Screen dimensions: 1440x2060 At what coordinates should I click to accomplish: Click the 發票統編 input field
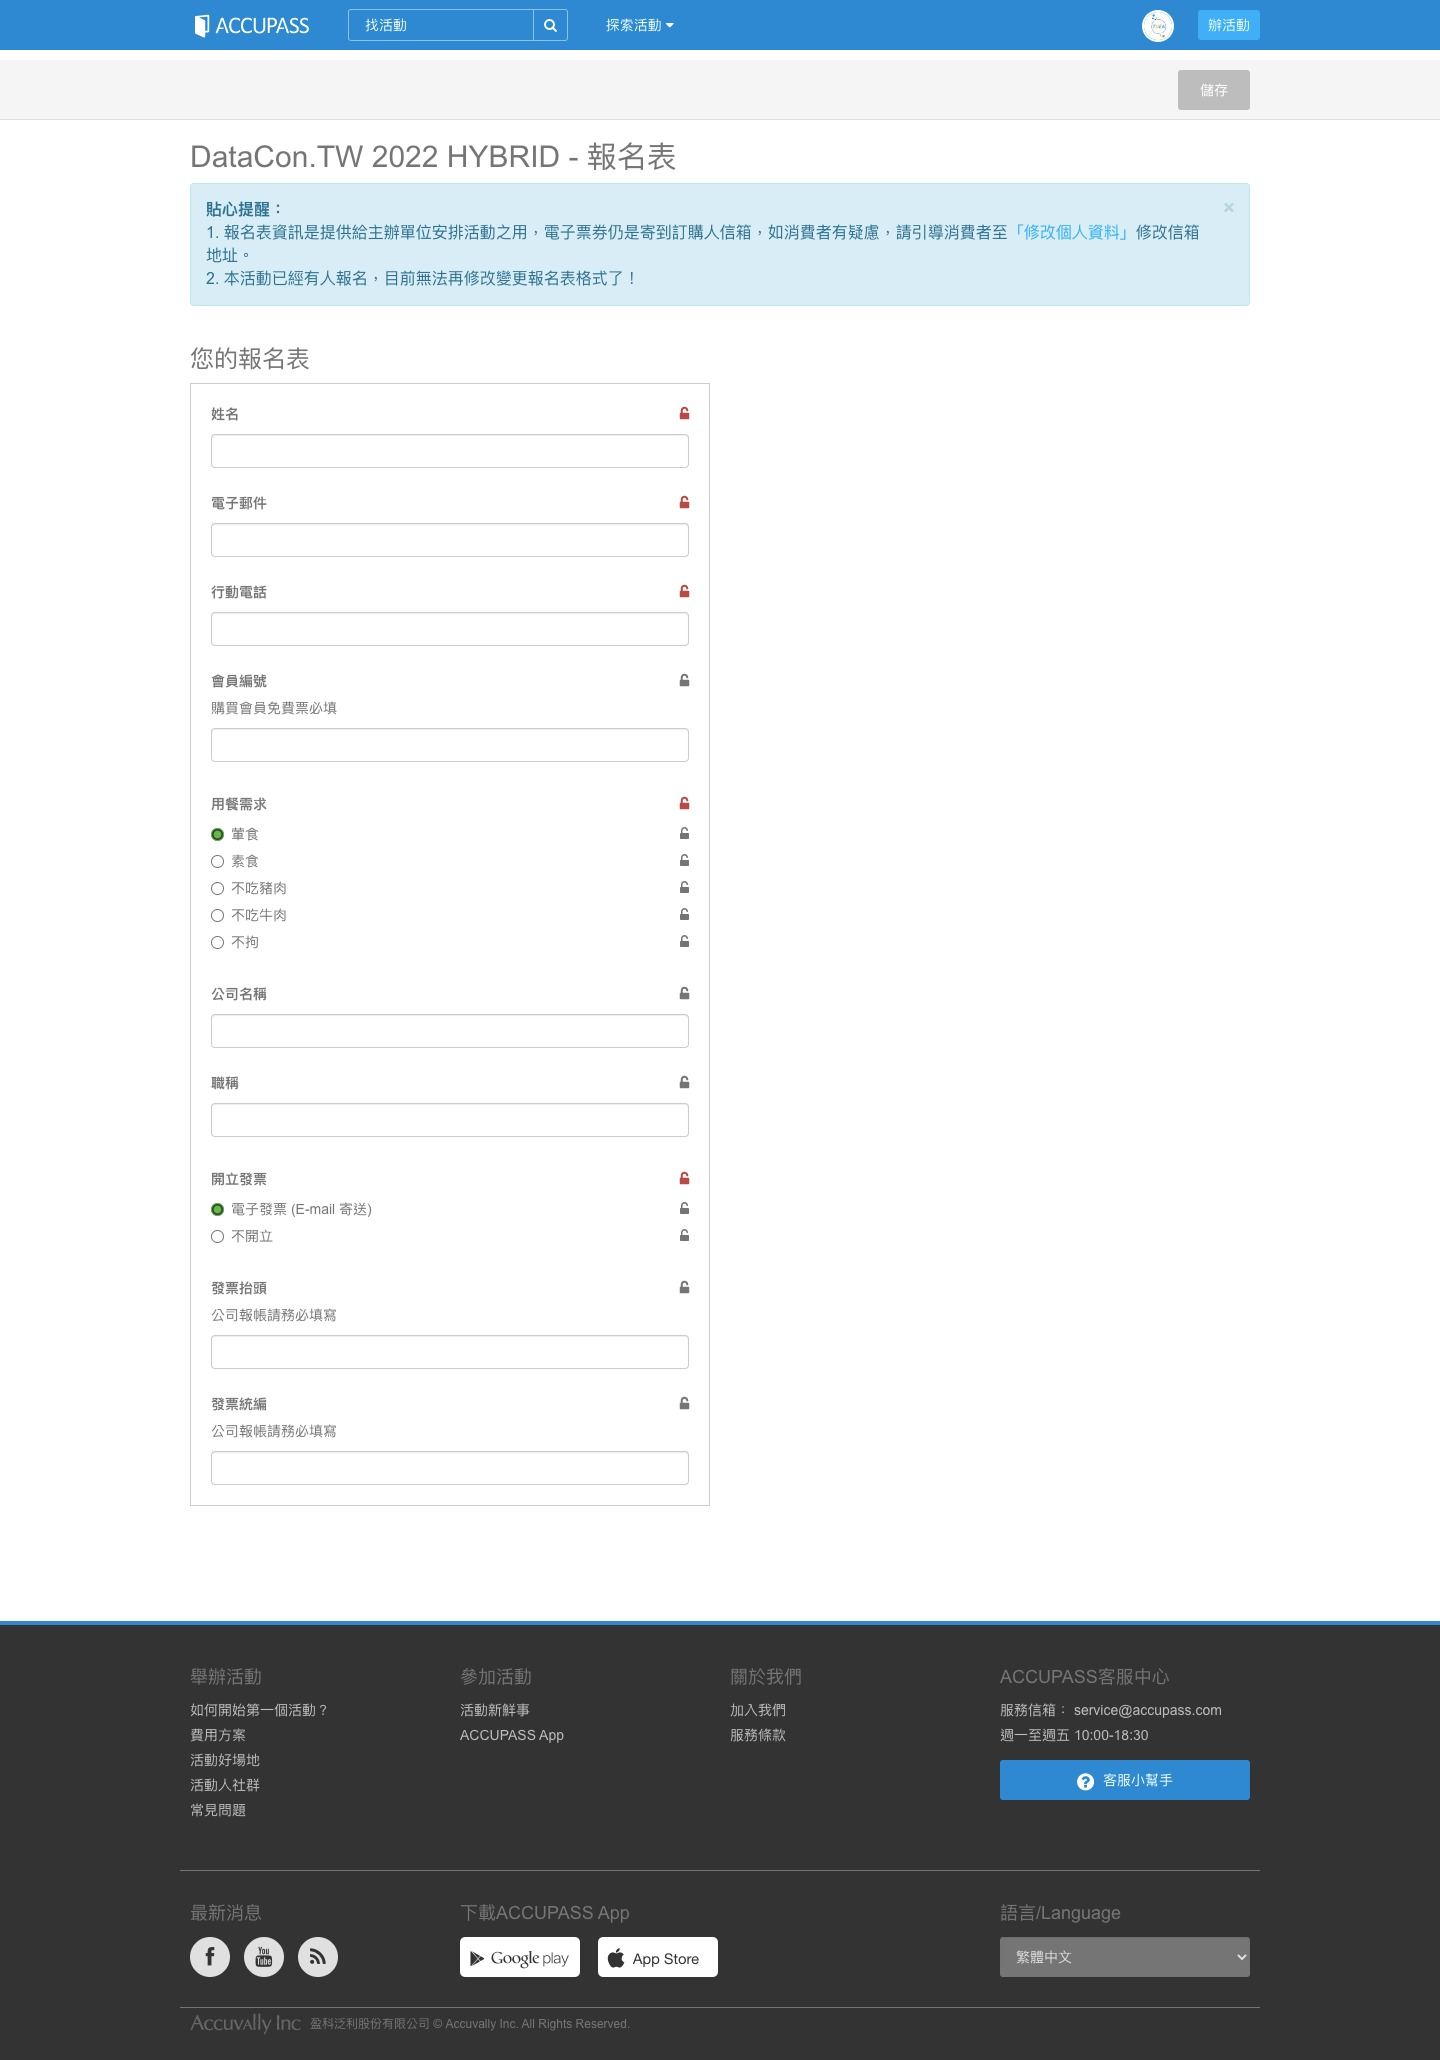point(450,1468)
